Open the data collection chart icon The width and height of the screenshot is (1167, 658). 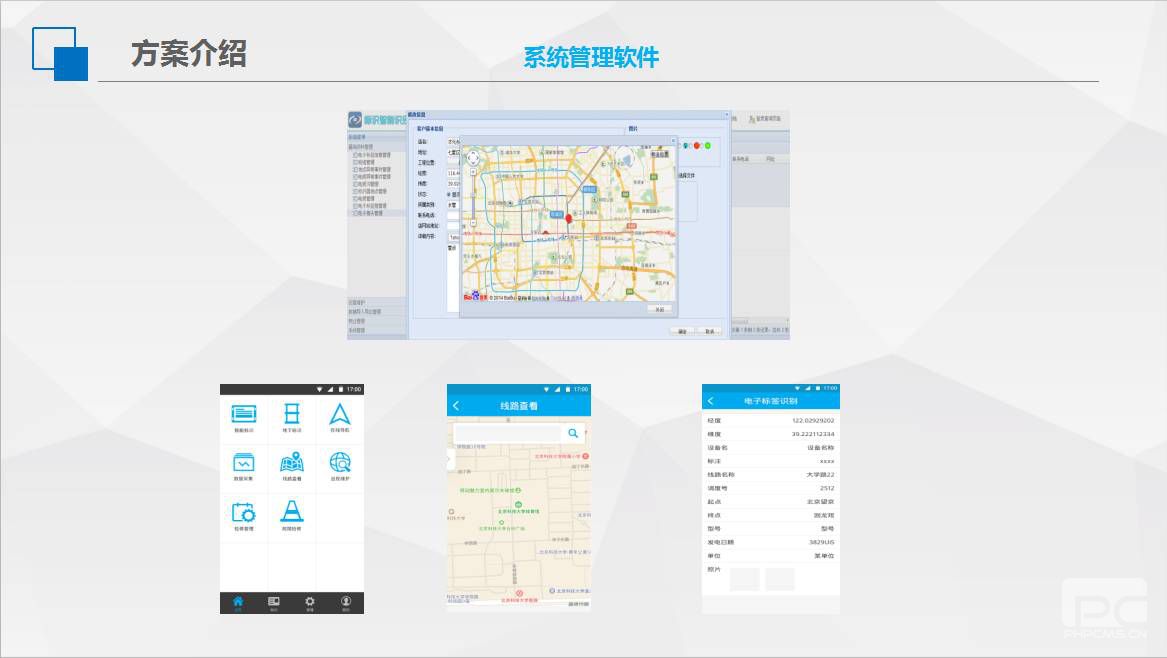point(244,463)
